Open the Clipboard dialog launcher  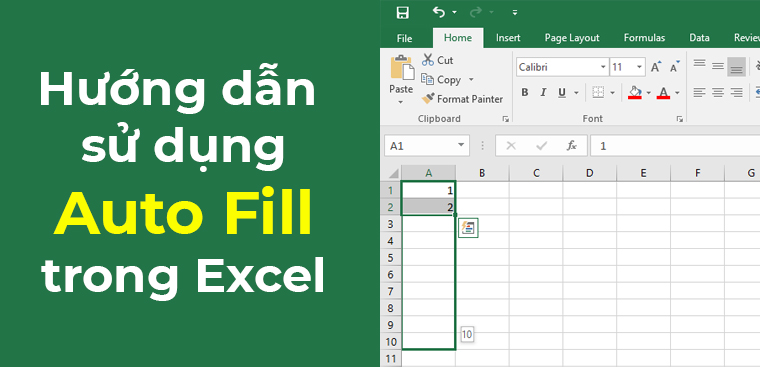[x=506, y=119]
